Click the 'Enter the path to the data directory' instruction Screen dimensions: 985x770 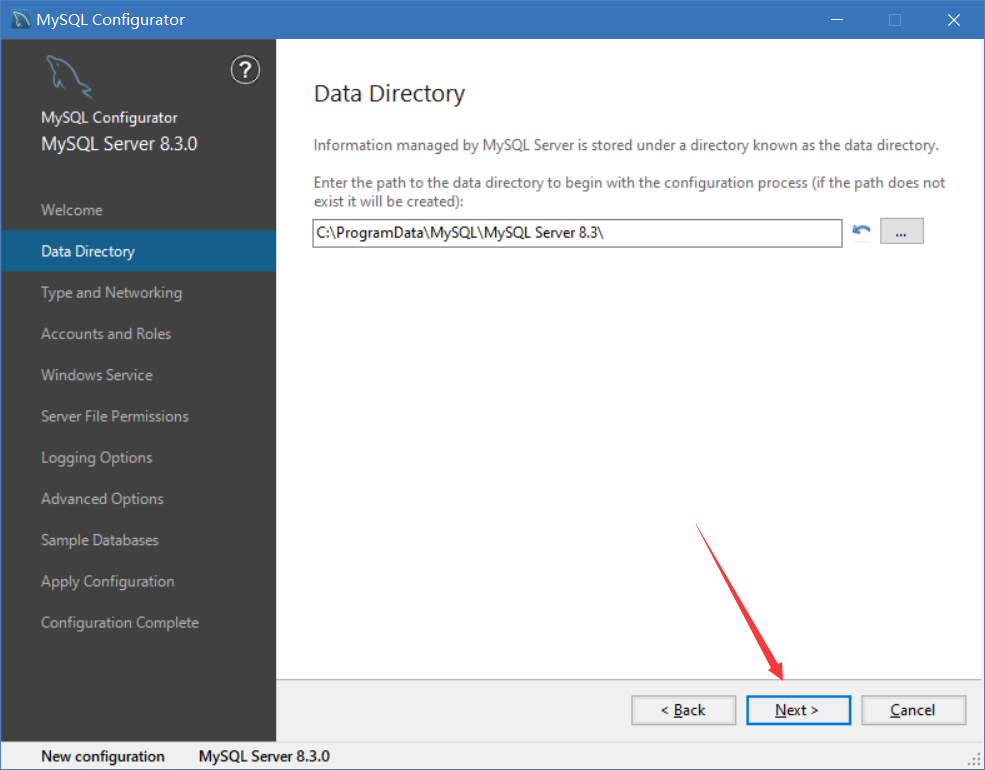pos(629,192)
